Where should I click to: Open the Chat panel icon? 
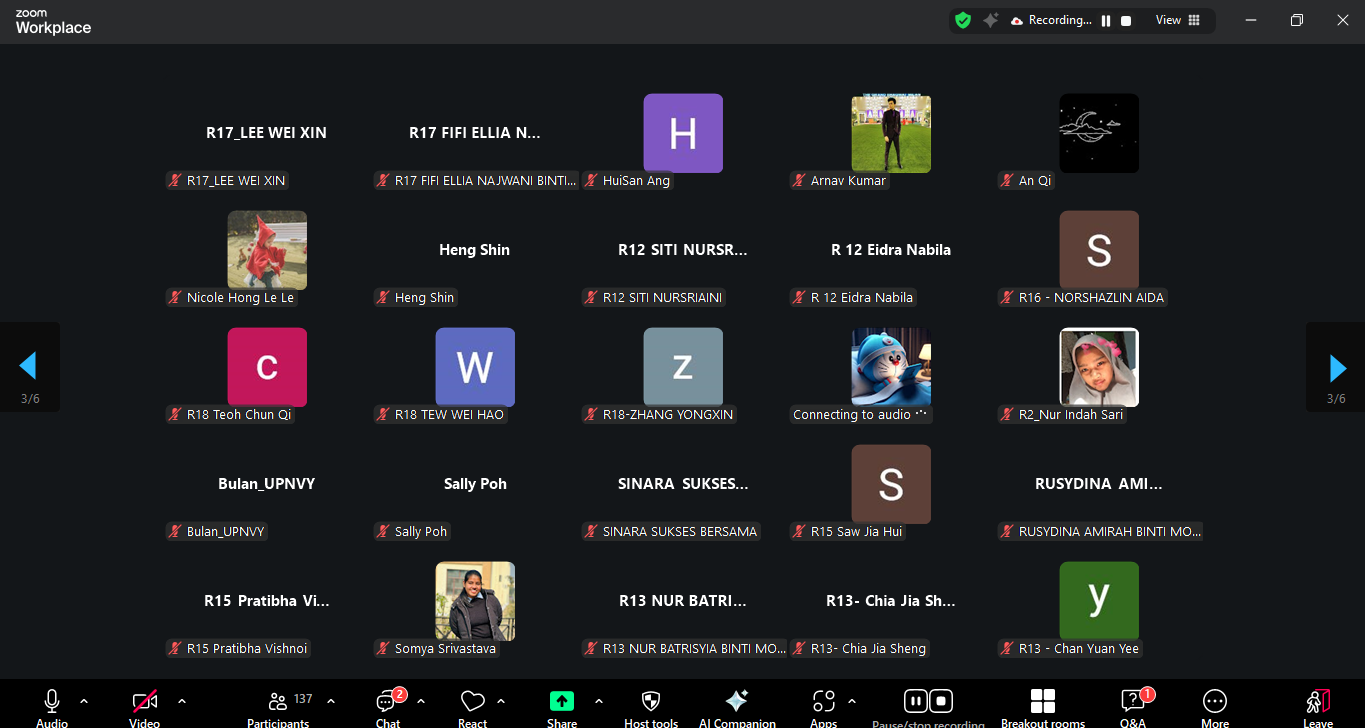tap(386, 702)
